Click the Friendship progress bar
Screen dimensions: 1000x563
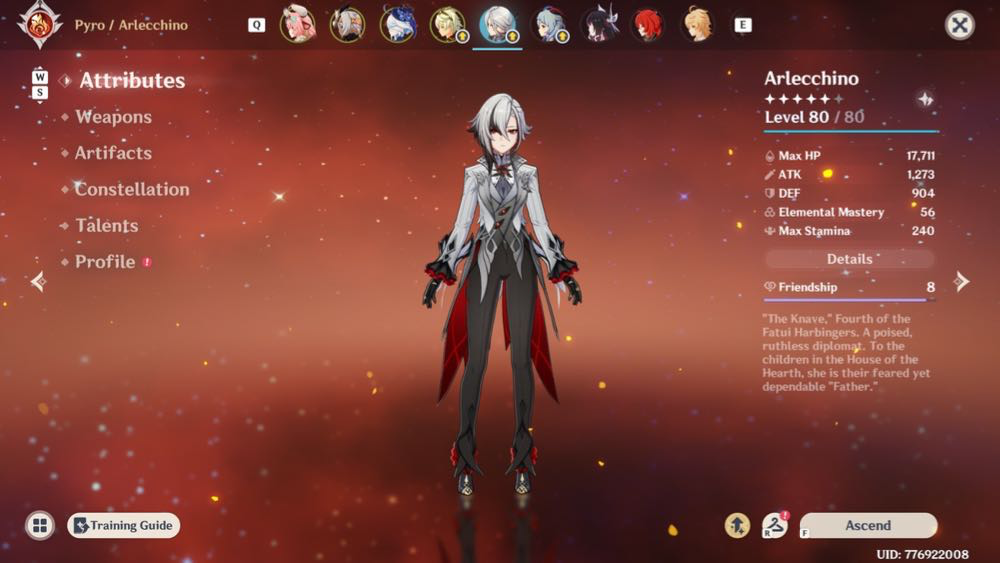849,300
